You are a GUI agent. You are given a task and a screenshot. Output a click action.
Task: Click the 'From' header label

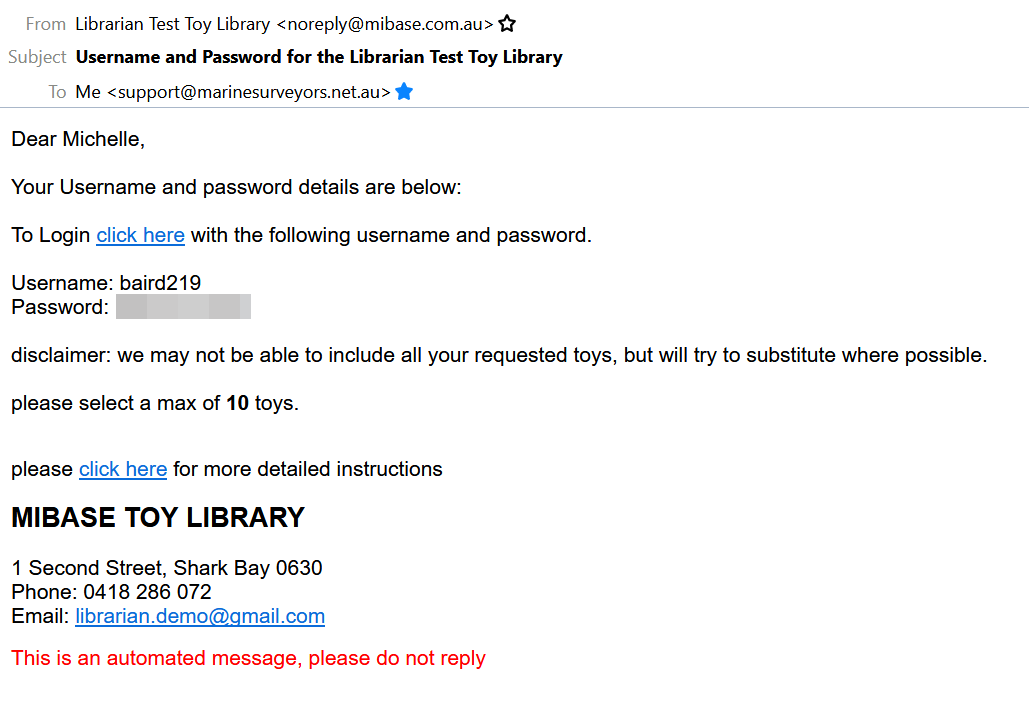click(46, 23)
